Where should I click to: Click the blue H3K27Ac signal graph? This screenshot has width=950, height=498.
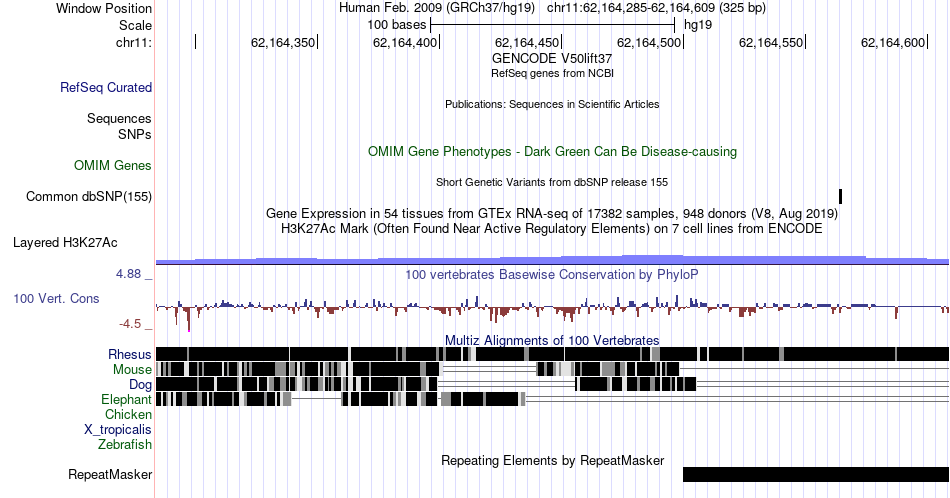[552, 260]
